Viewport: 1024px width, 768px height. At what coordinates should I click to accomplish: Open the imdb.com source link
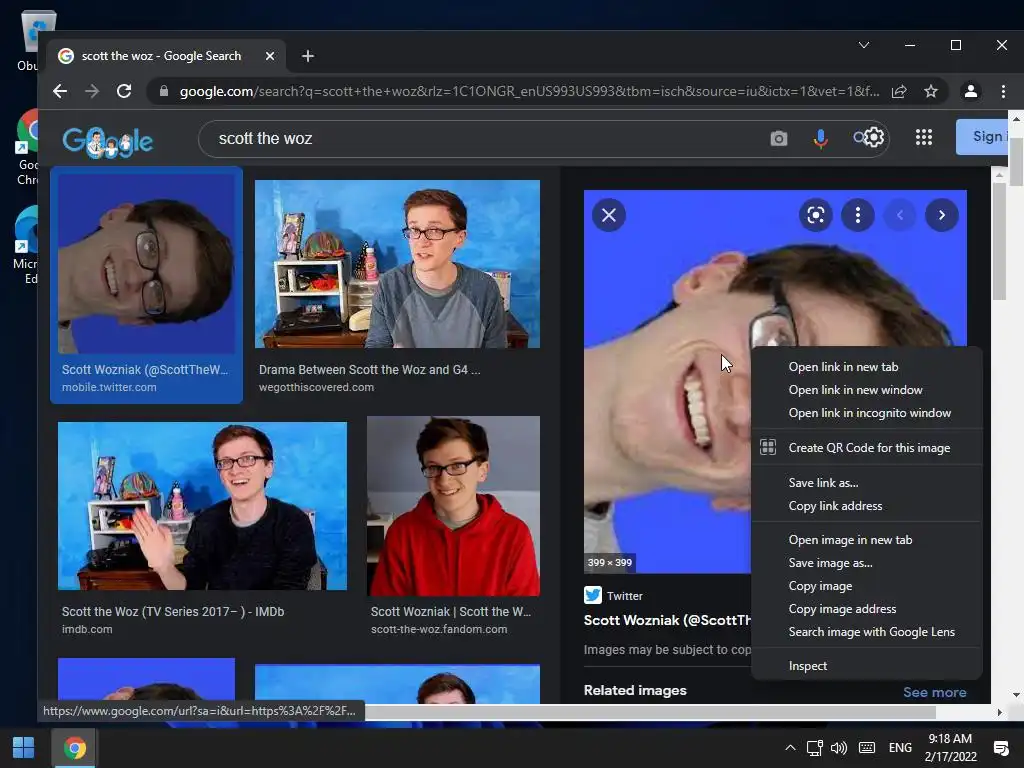(x=87, y=630)
